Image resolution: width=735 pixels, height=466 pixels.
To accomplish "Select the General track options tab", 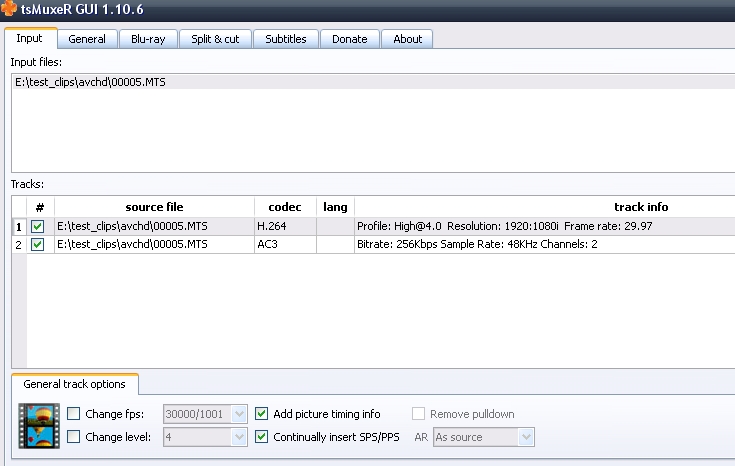I will point(75,384).
